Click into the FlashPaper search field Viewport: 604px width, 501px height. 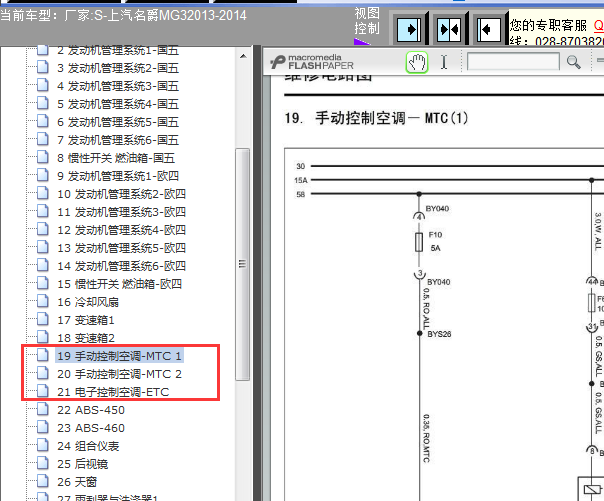(x=513, y=62)
